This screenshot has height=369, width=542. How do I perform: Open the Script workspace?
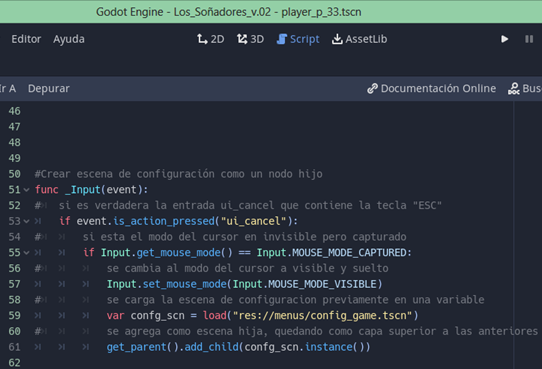coord(298,39)
